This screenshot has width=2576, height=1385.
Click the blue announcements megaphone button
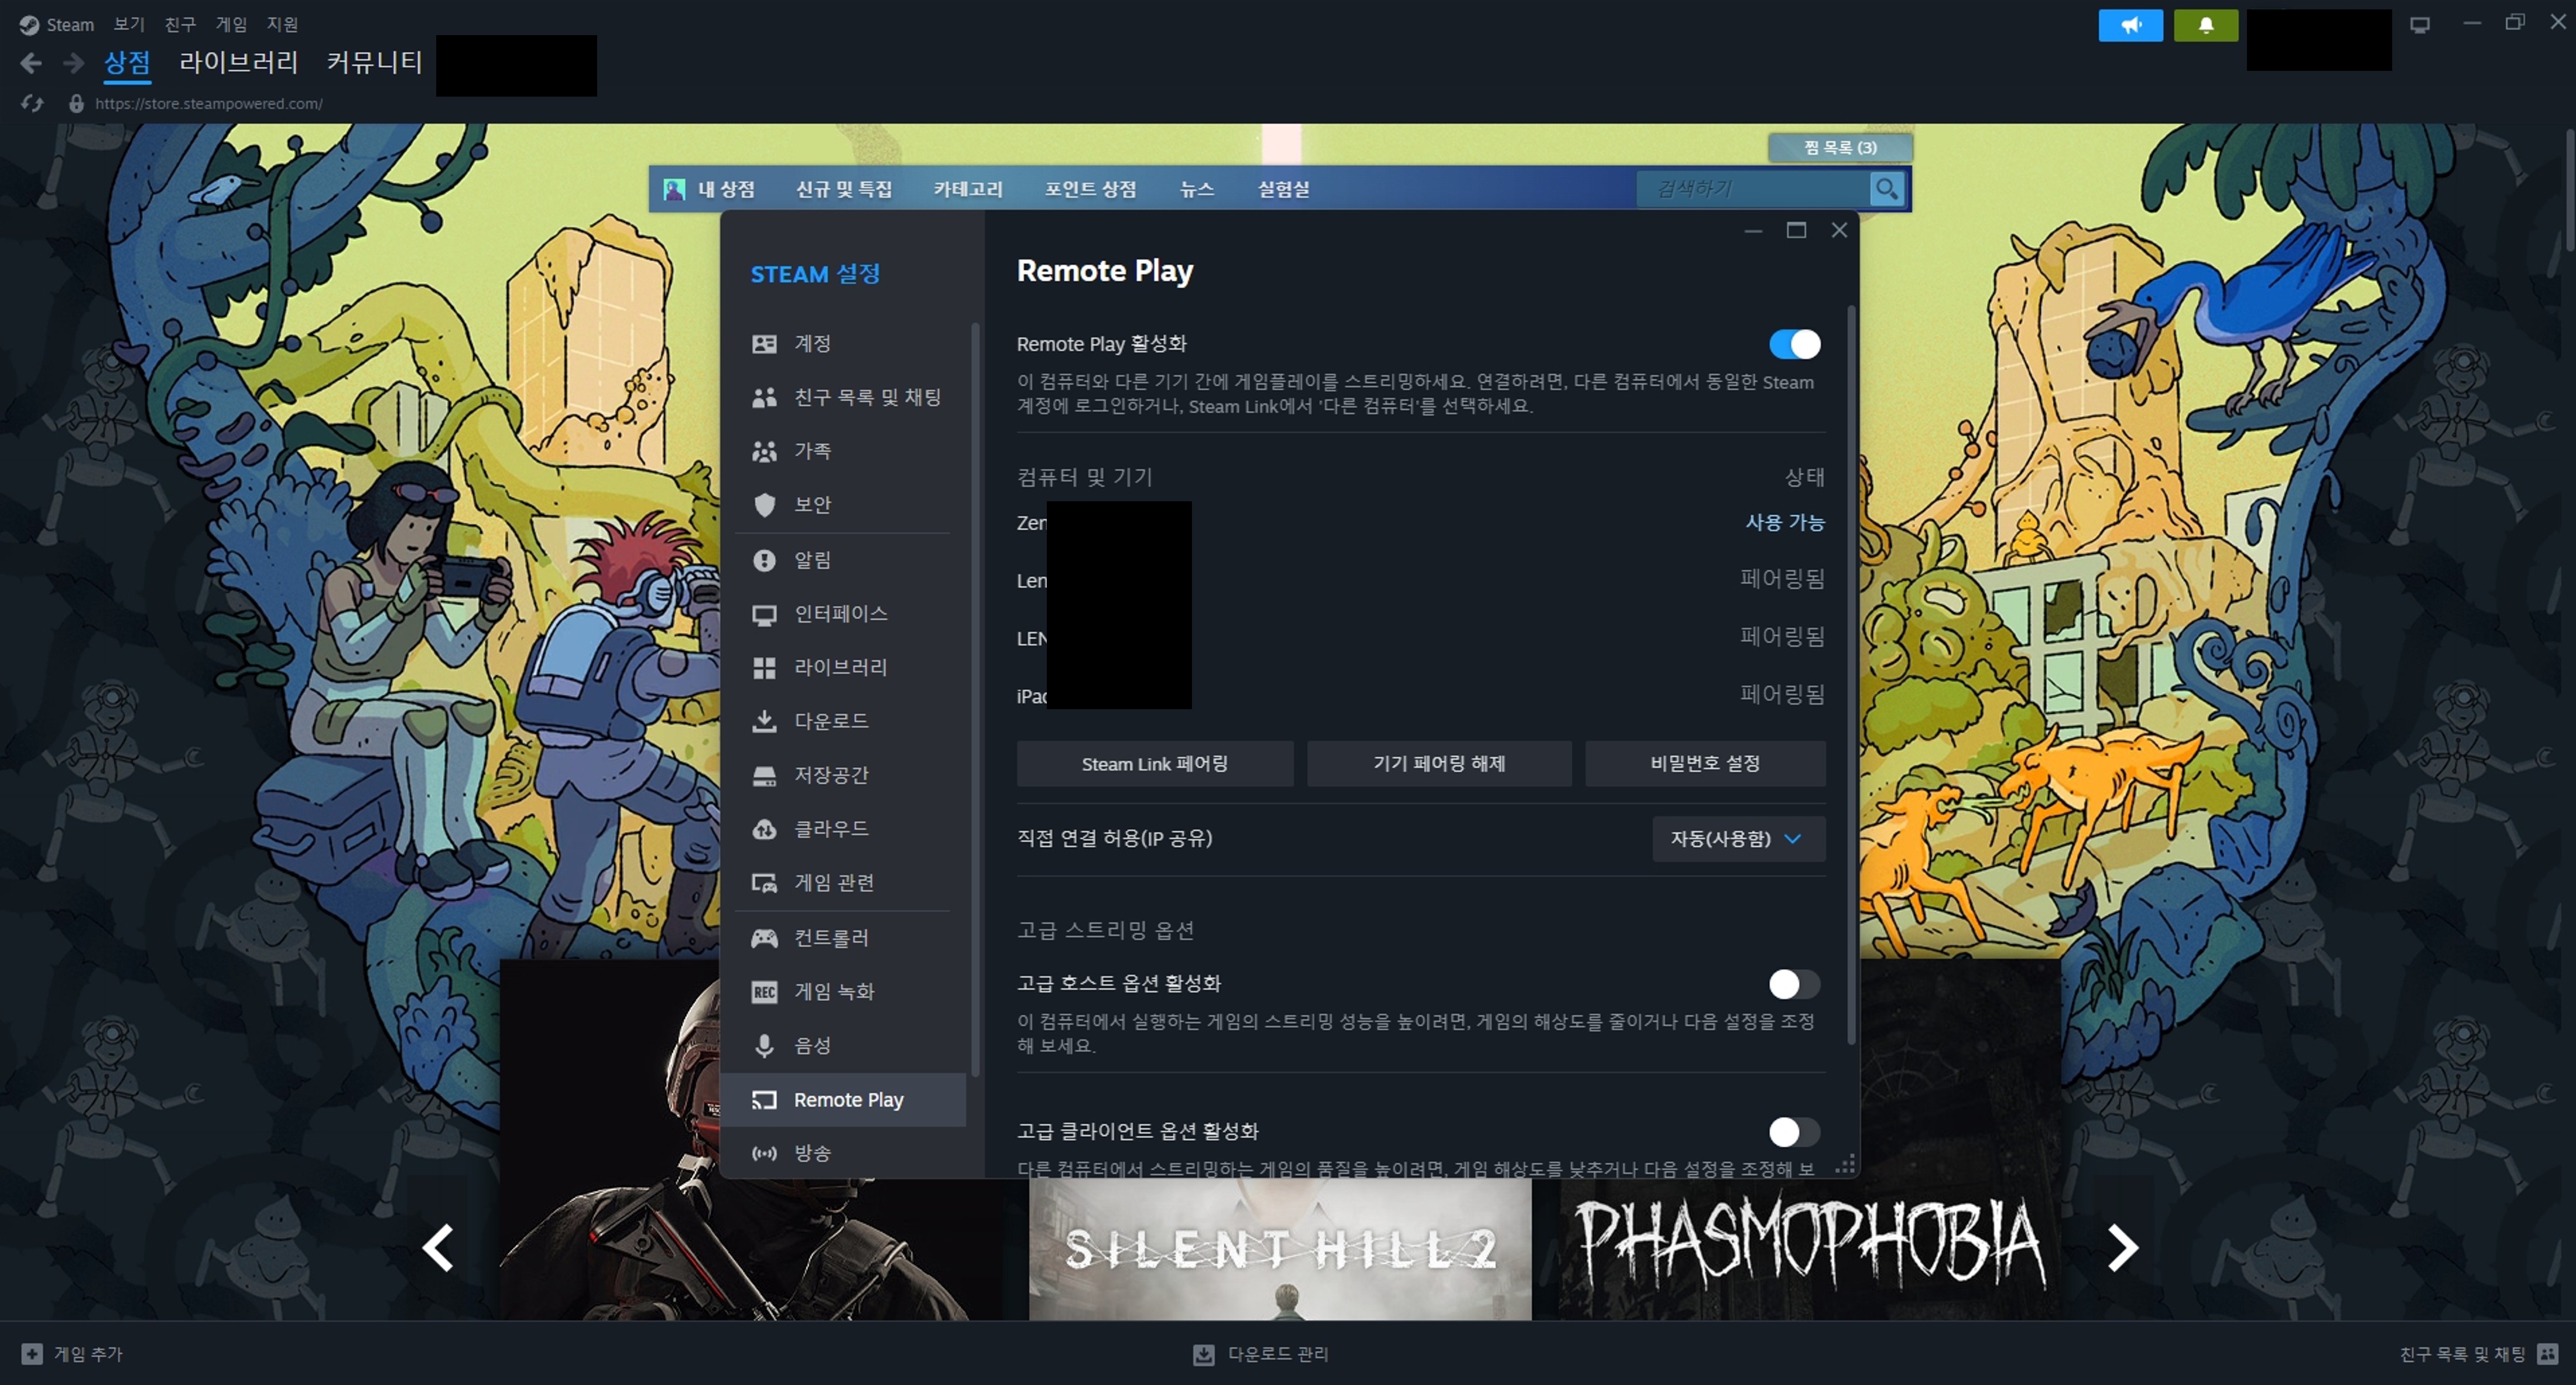click(x=2130, y=25)
